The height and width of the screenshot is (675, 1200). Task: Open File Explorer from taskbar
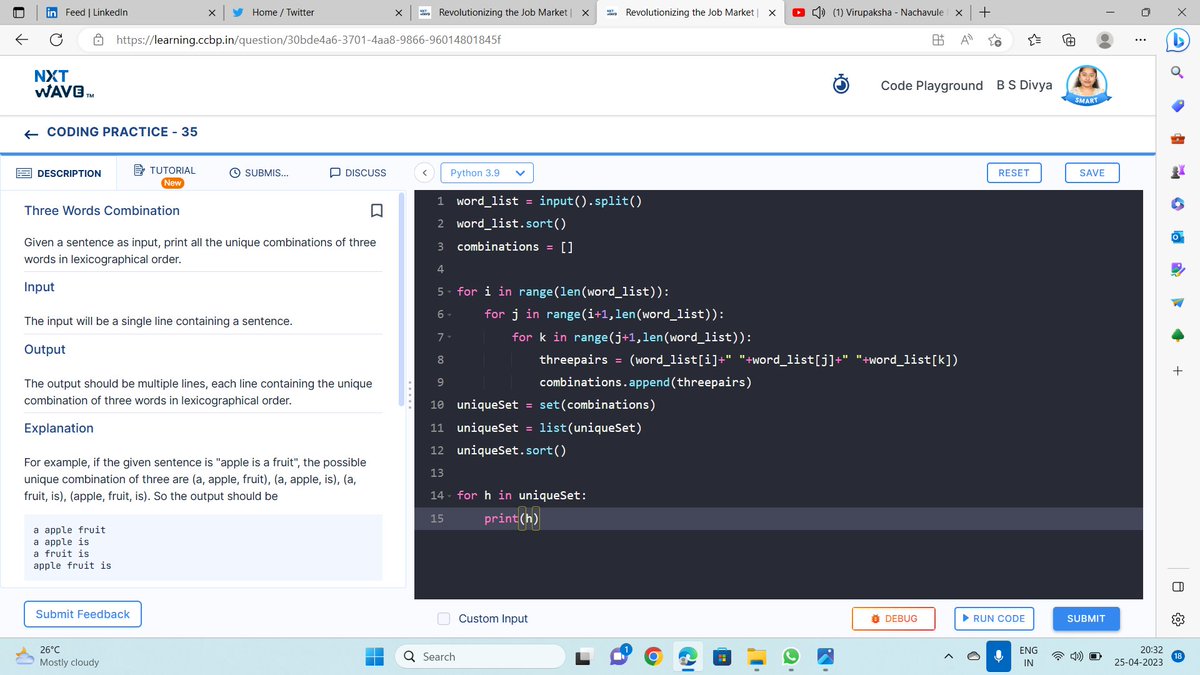[756, 657]
